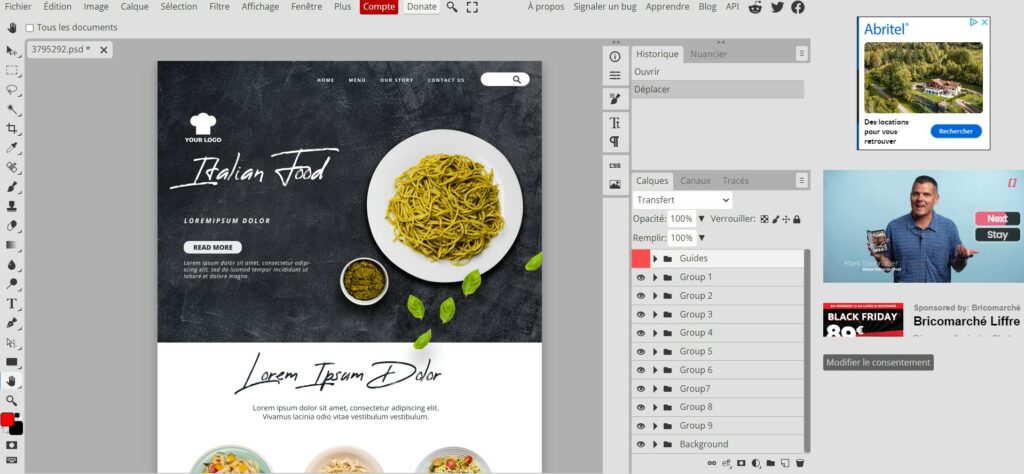Add new folder in layers panel
The width and height of the screenshot is (1024, 474).
tap(771, 463)
